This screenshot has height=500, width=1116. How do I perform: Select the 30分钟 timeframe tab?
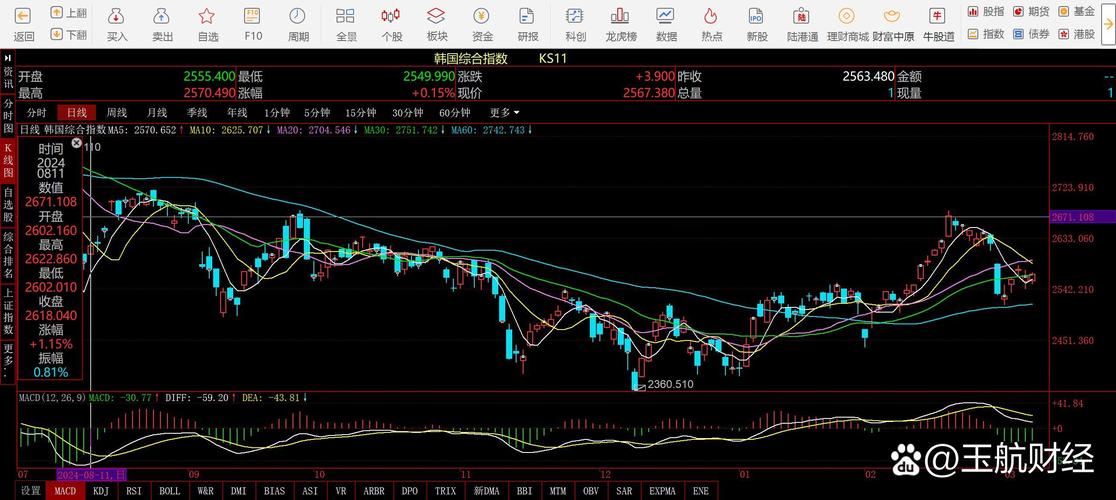click(x=407, y=112)
